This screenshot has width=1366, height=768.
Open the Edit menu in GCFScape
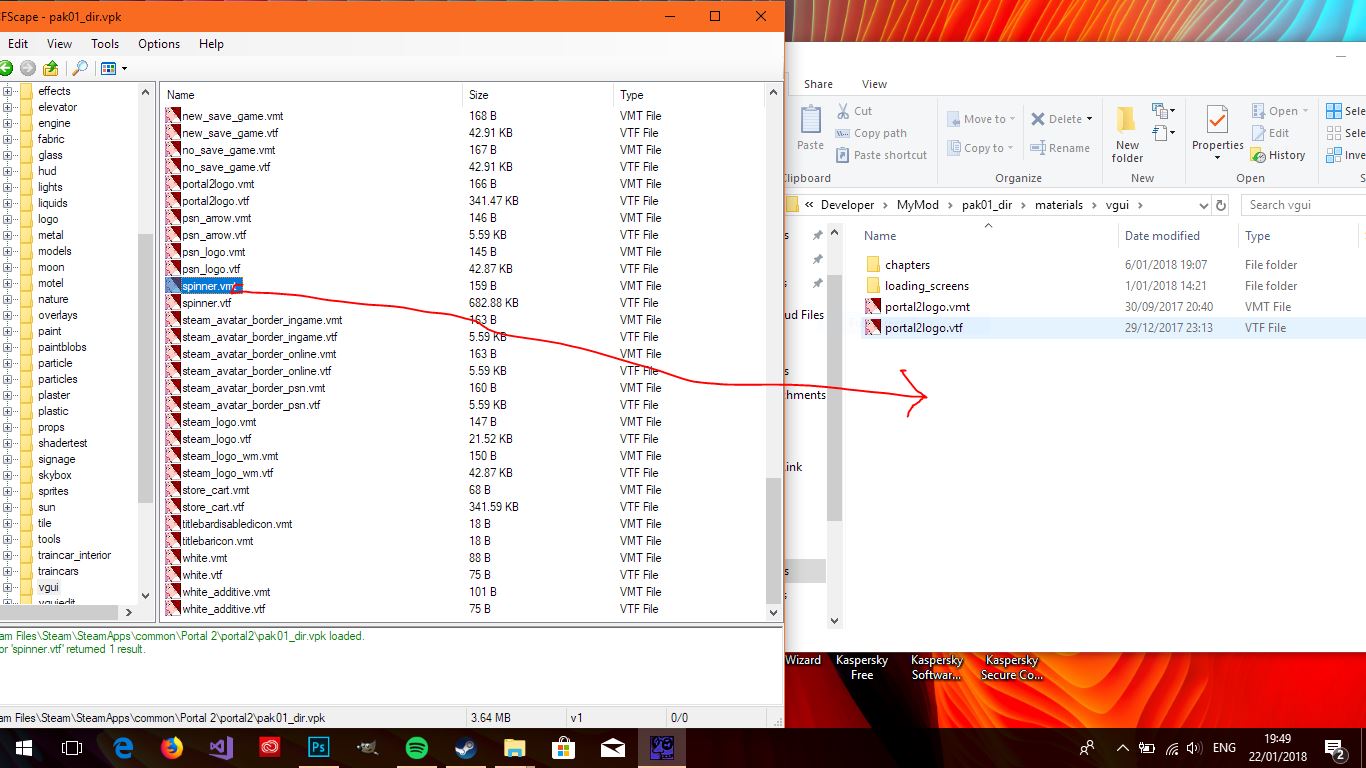(x=18, y=44)
